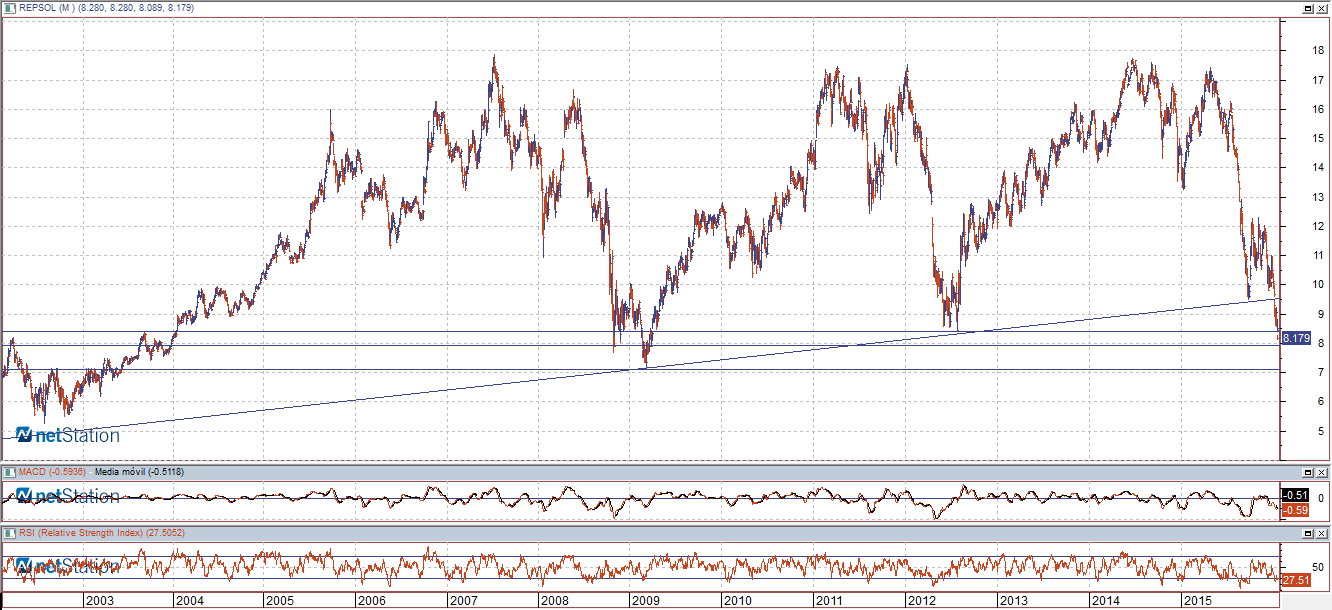This screenshot has height=610, width=1332.
Task: Click the 2004 label on time axis
Action: [x=188, y=600]
